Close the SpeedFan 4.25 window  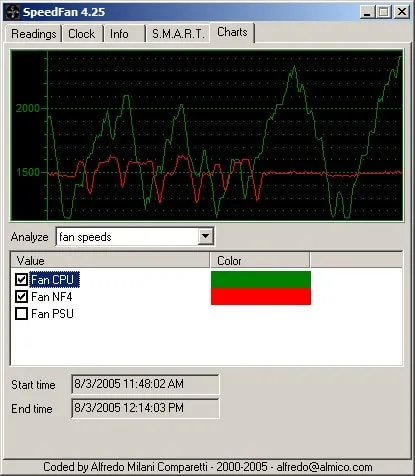pyautogui.click(x=402, y=12)
